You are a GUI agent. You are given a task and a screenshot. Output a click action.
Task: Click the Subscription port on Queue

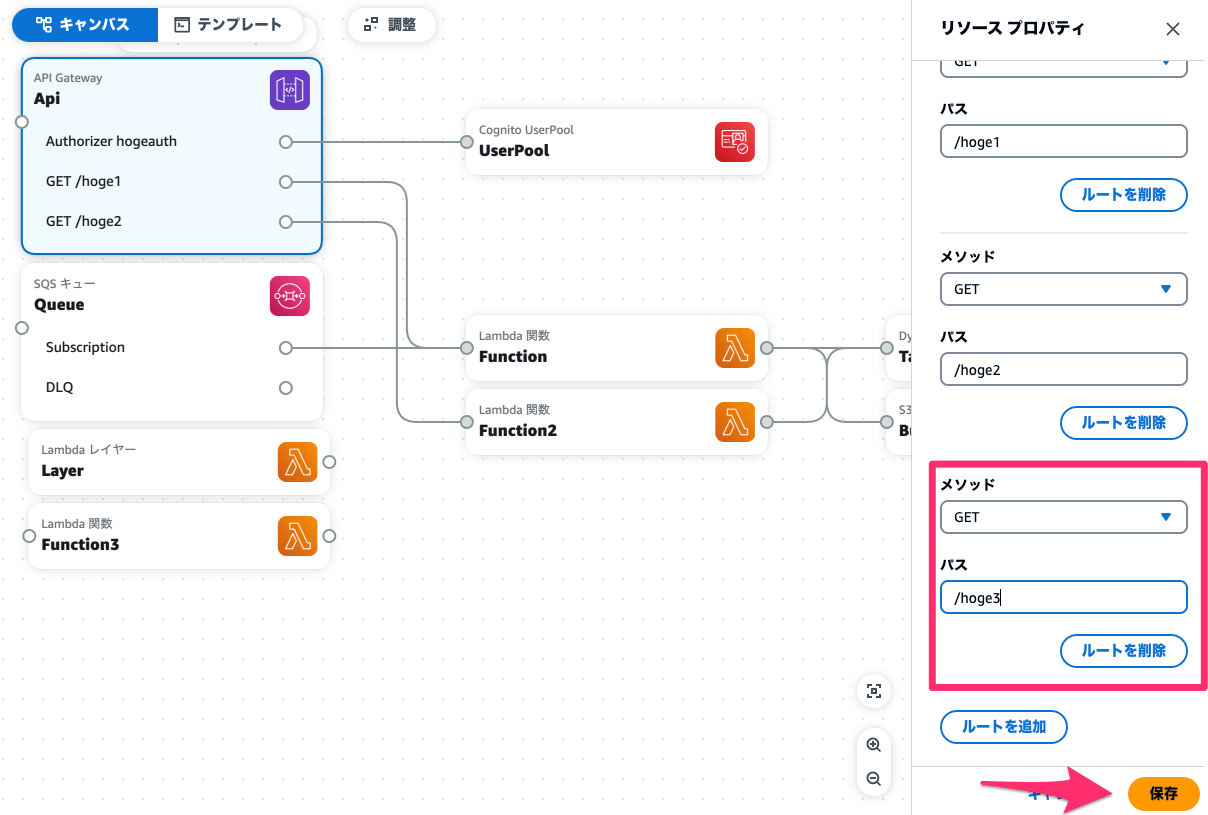pyautogui.click(x=286, y=348)
